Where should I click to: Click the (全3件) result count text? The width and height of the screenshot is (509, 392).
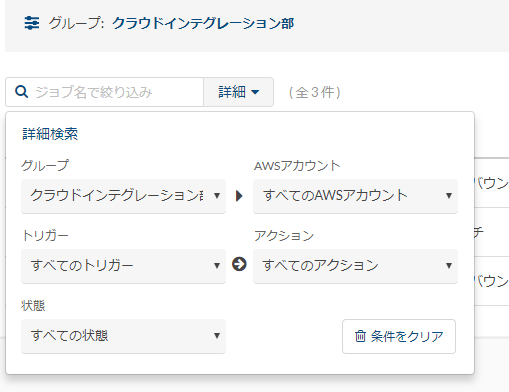[315, 92]
